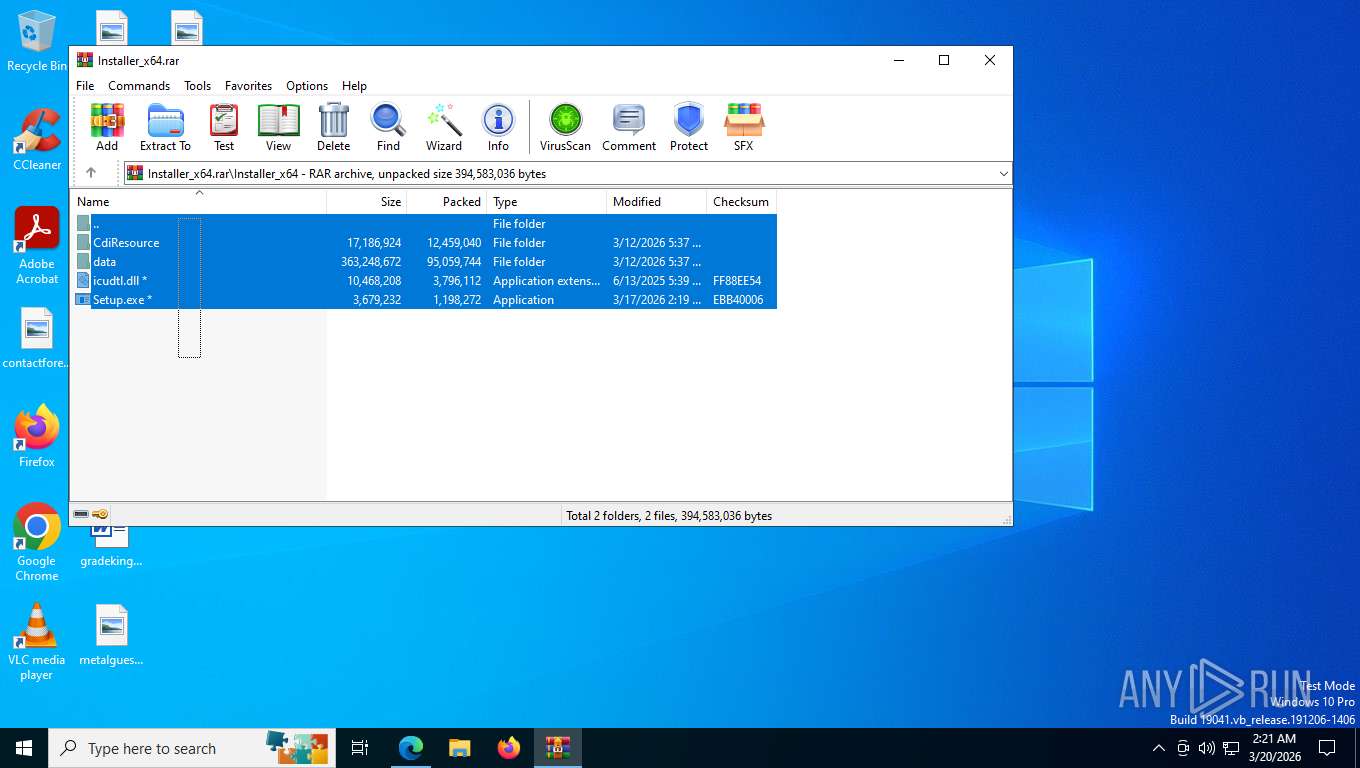Image resolution: width=1360 pixels, height=768 pixels.
Task: Open Adobe Acrobat desktop shortcut
Action: (37, 246)
